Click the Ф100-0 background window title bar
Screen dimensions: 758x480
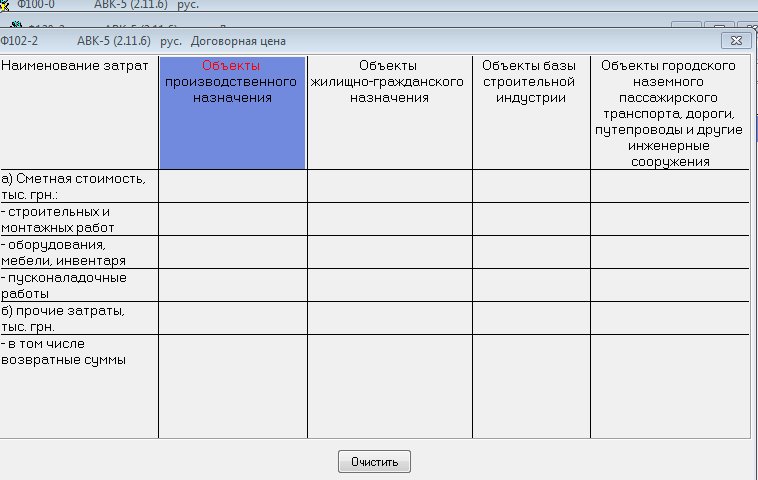click(x=300, y=5)
